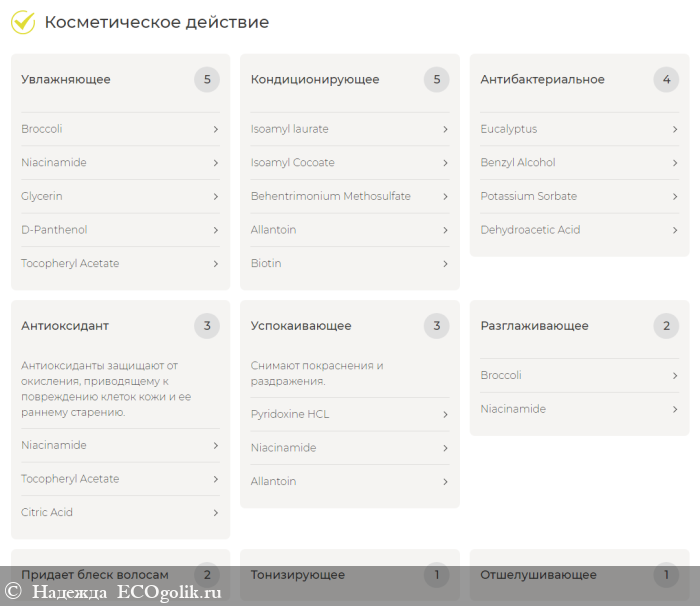Select Biotin in the Кондиционирующее list
This screenshot has height=606, width=700.
[x=266, y=264]
